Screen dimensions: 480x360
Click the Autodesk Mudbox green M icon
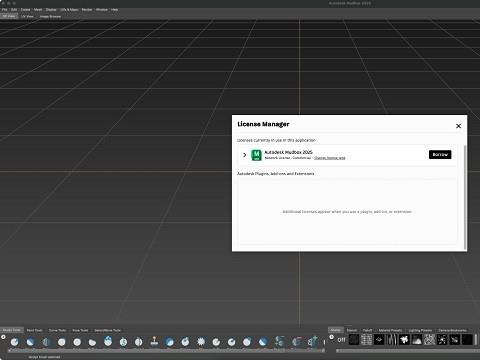coord(256,155)
